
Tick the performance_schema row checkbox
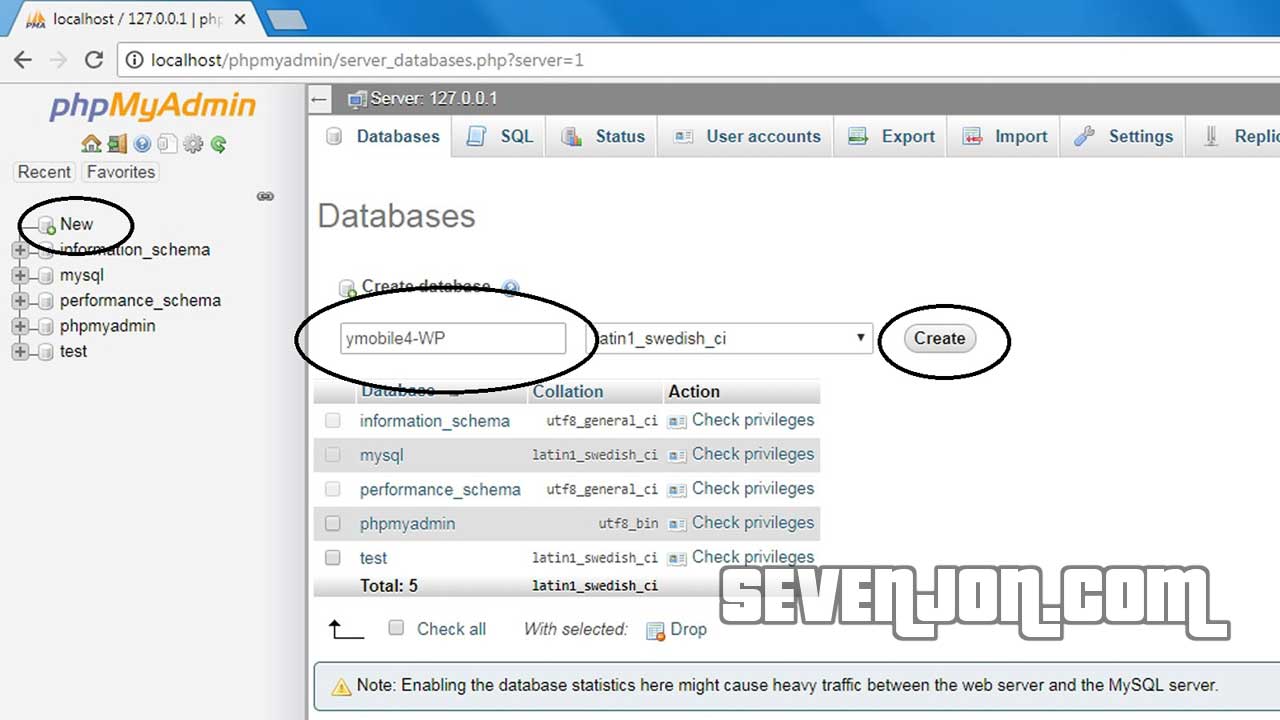pos(333,489)
